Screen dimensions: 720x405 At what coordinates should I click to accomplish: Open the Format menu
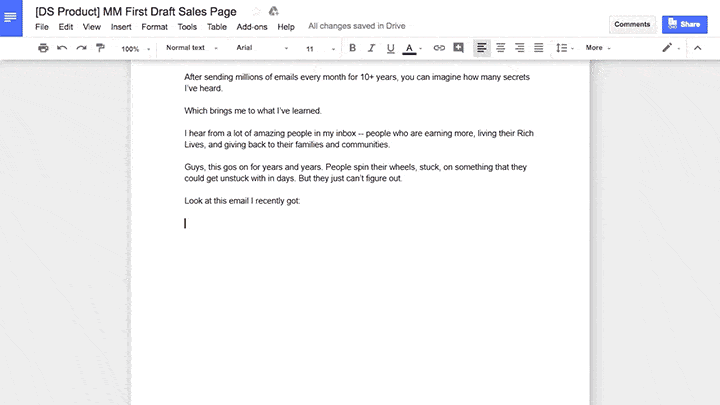pyautogui.click(x=154, y=27)
